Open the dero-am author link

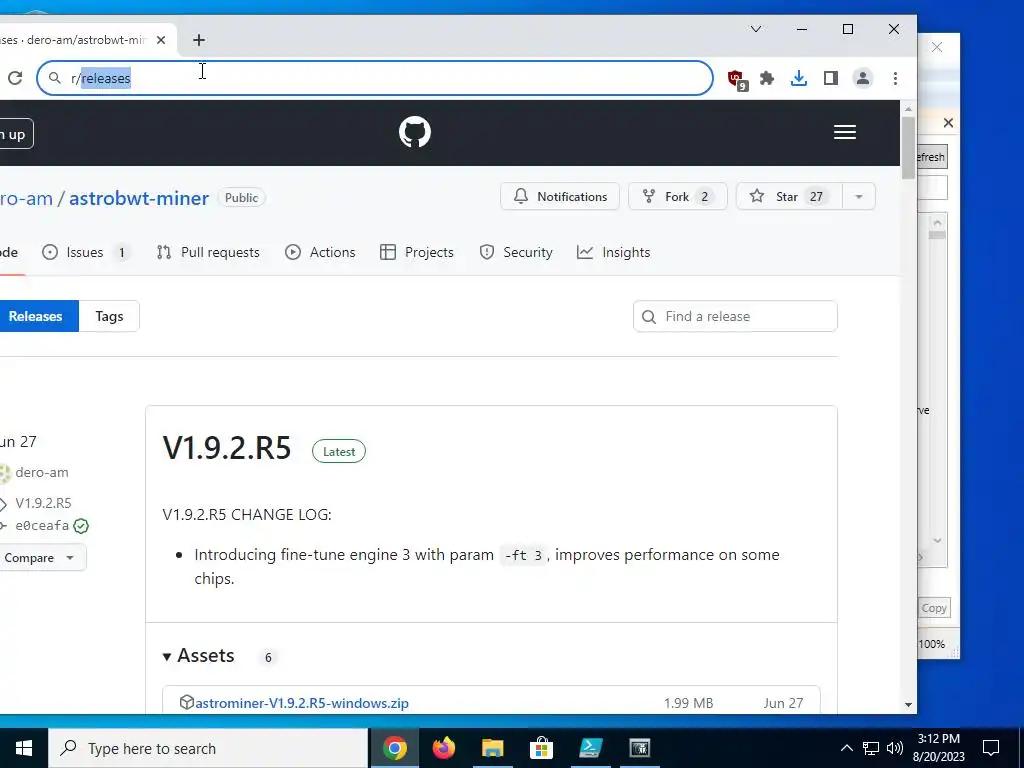point(42,472)
